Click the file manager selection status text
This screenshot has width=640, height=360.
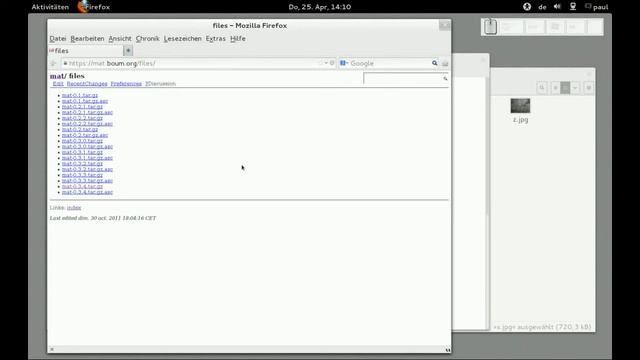[542, 327]
